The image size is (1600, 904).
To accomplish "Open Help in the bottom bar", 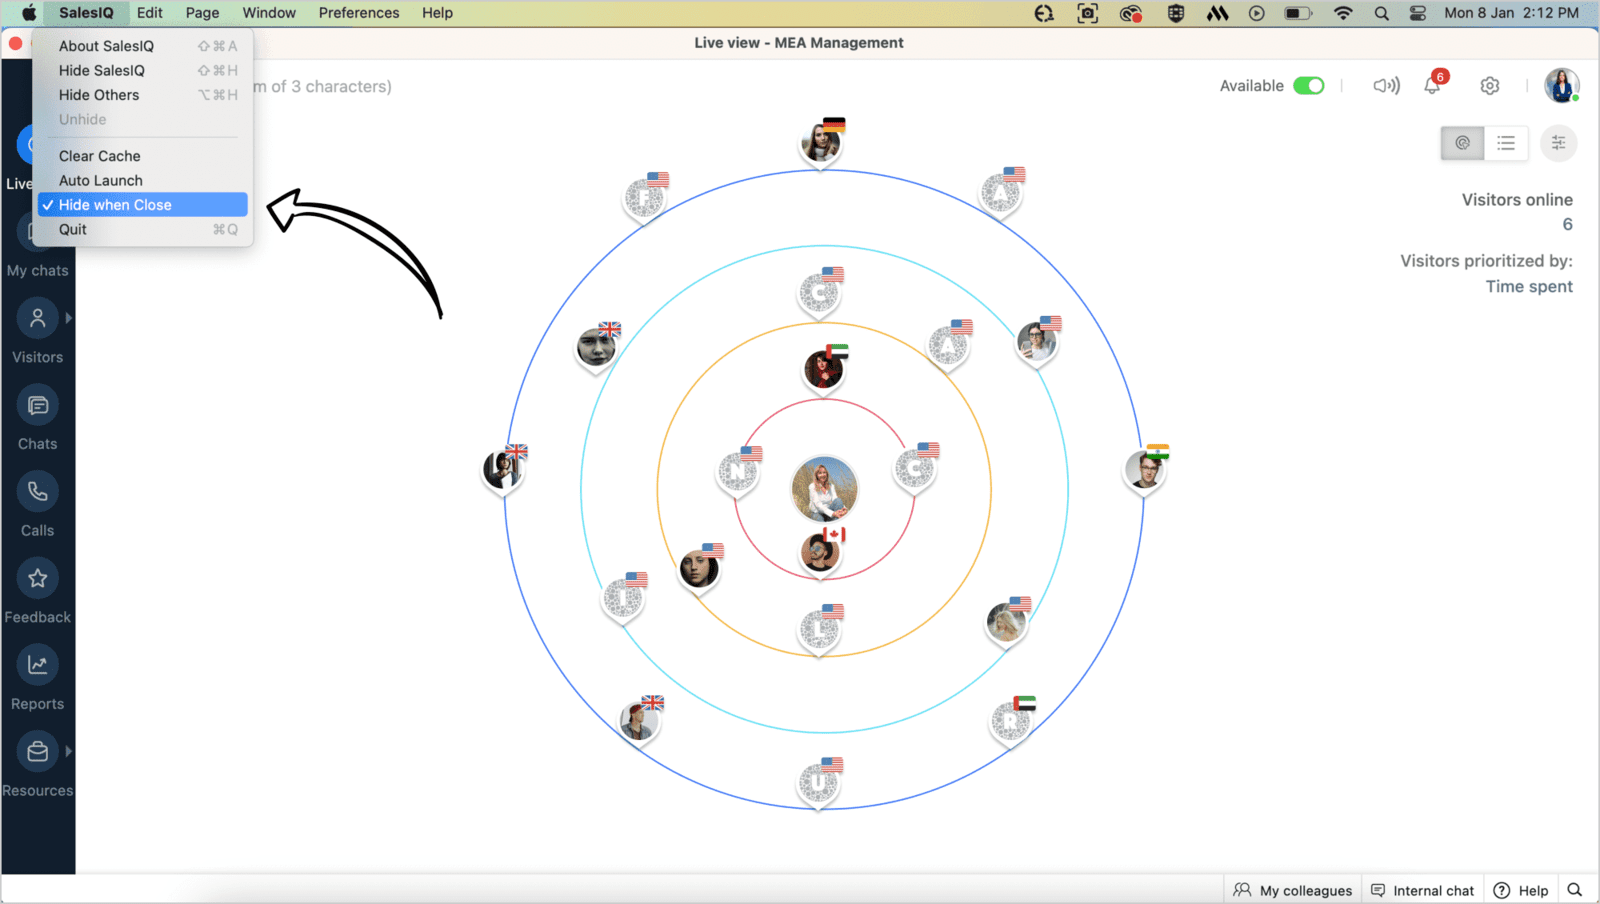I will pyautogui.click(x=1521, y=890).
